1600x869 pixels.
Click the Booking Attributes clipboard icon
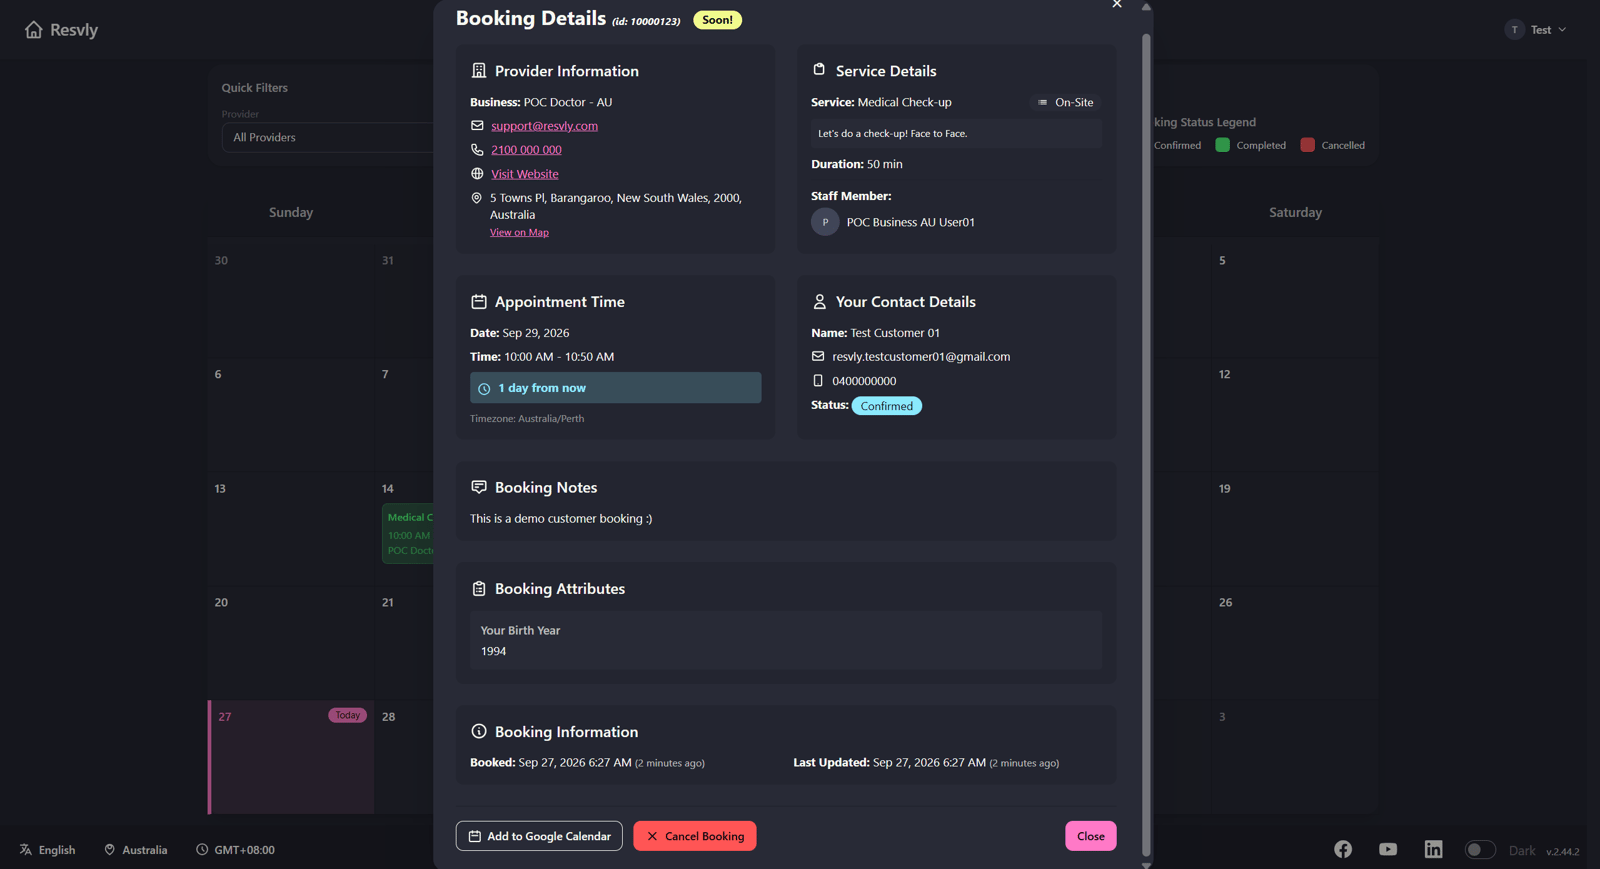[479, 589]
